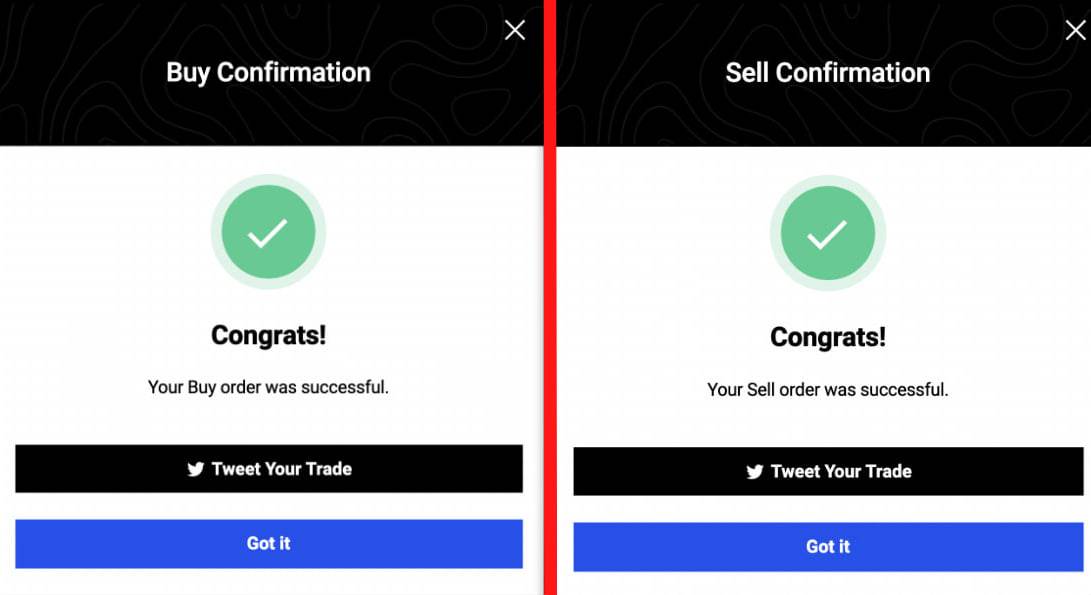Click Twitter bird icon in Buy dialog
This screenshot has width=1091, height=595.
[196, 469]
